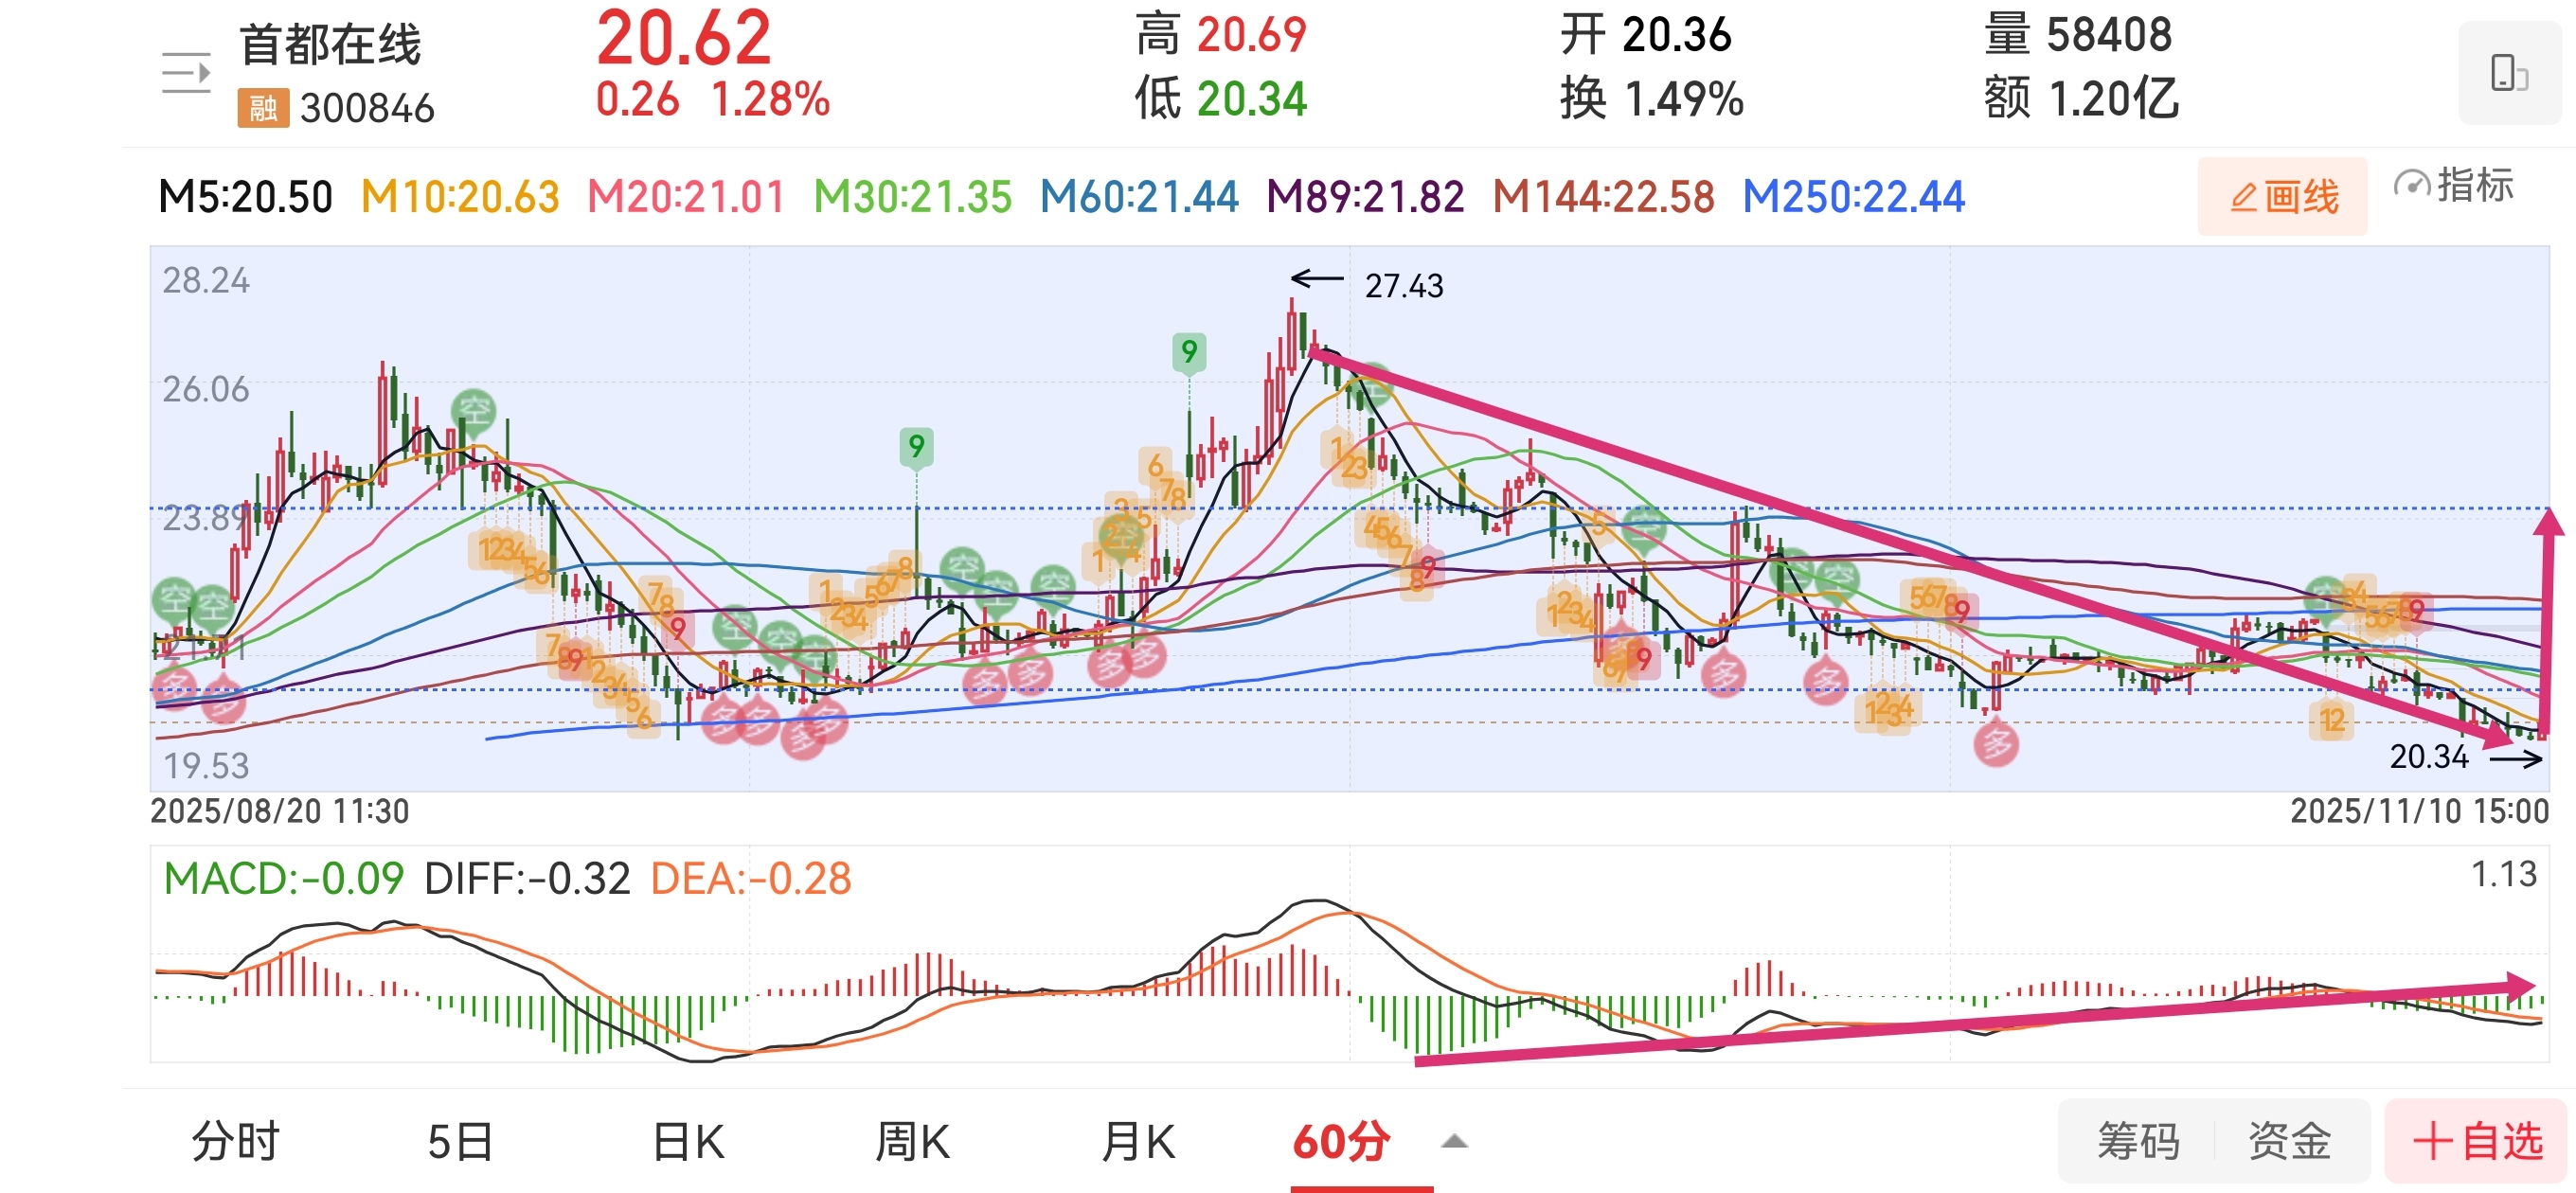This screenshot has width=2576, height=1193.
Task: Select the 月K chart period
Action: [1137, 1141]
